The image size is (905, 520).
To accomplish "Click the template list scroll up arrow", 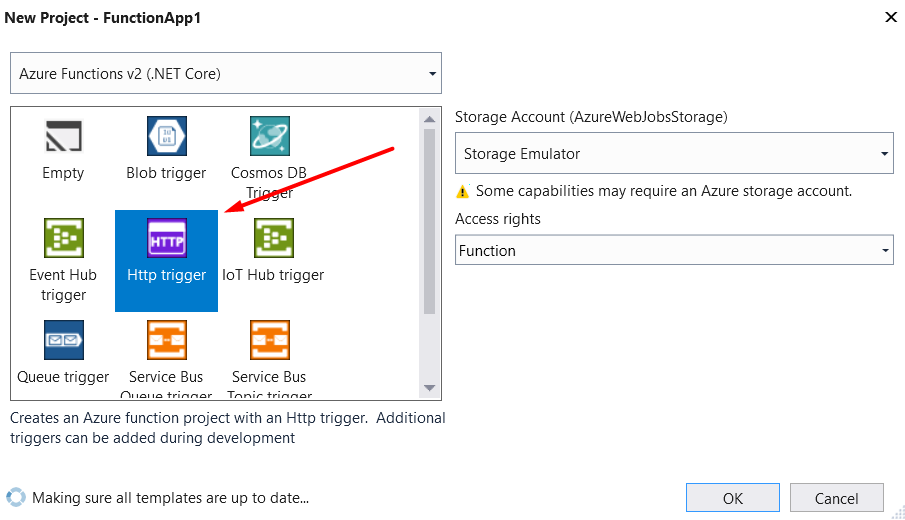I will coord(429,119).
